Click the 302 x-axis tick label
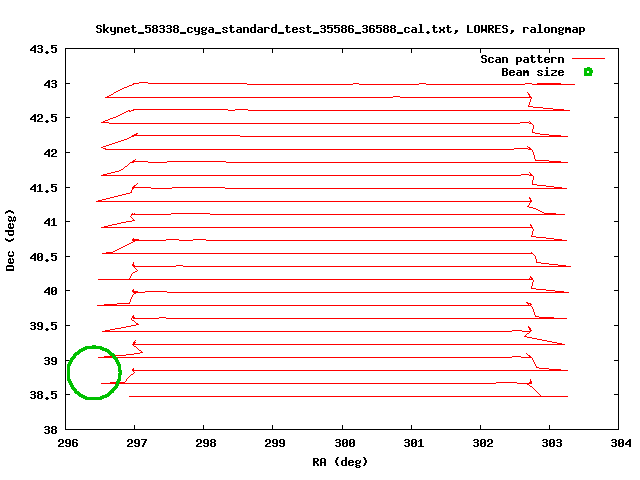Viewport: 640px width, 480px height. [x=483, y=443]
